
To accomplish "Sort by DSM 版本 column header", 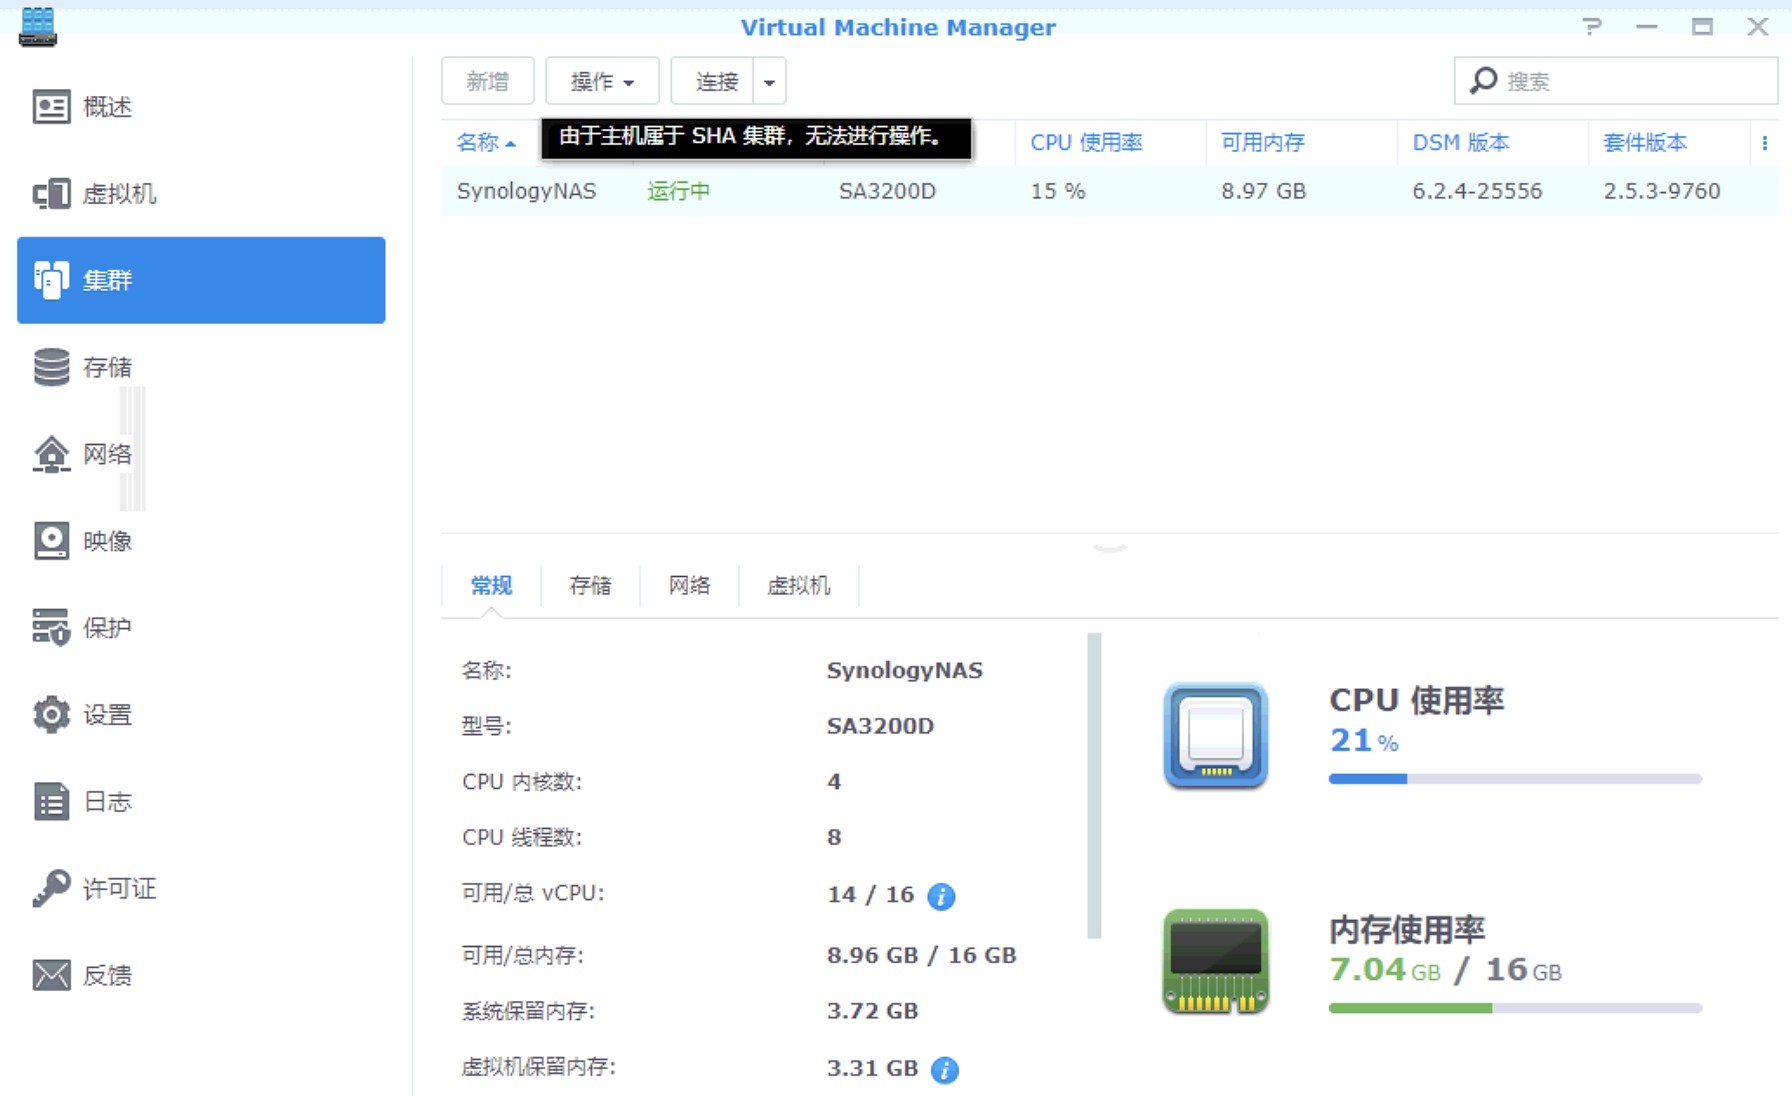I will 1461,143.
